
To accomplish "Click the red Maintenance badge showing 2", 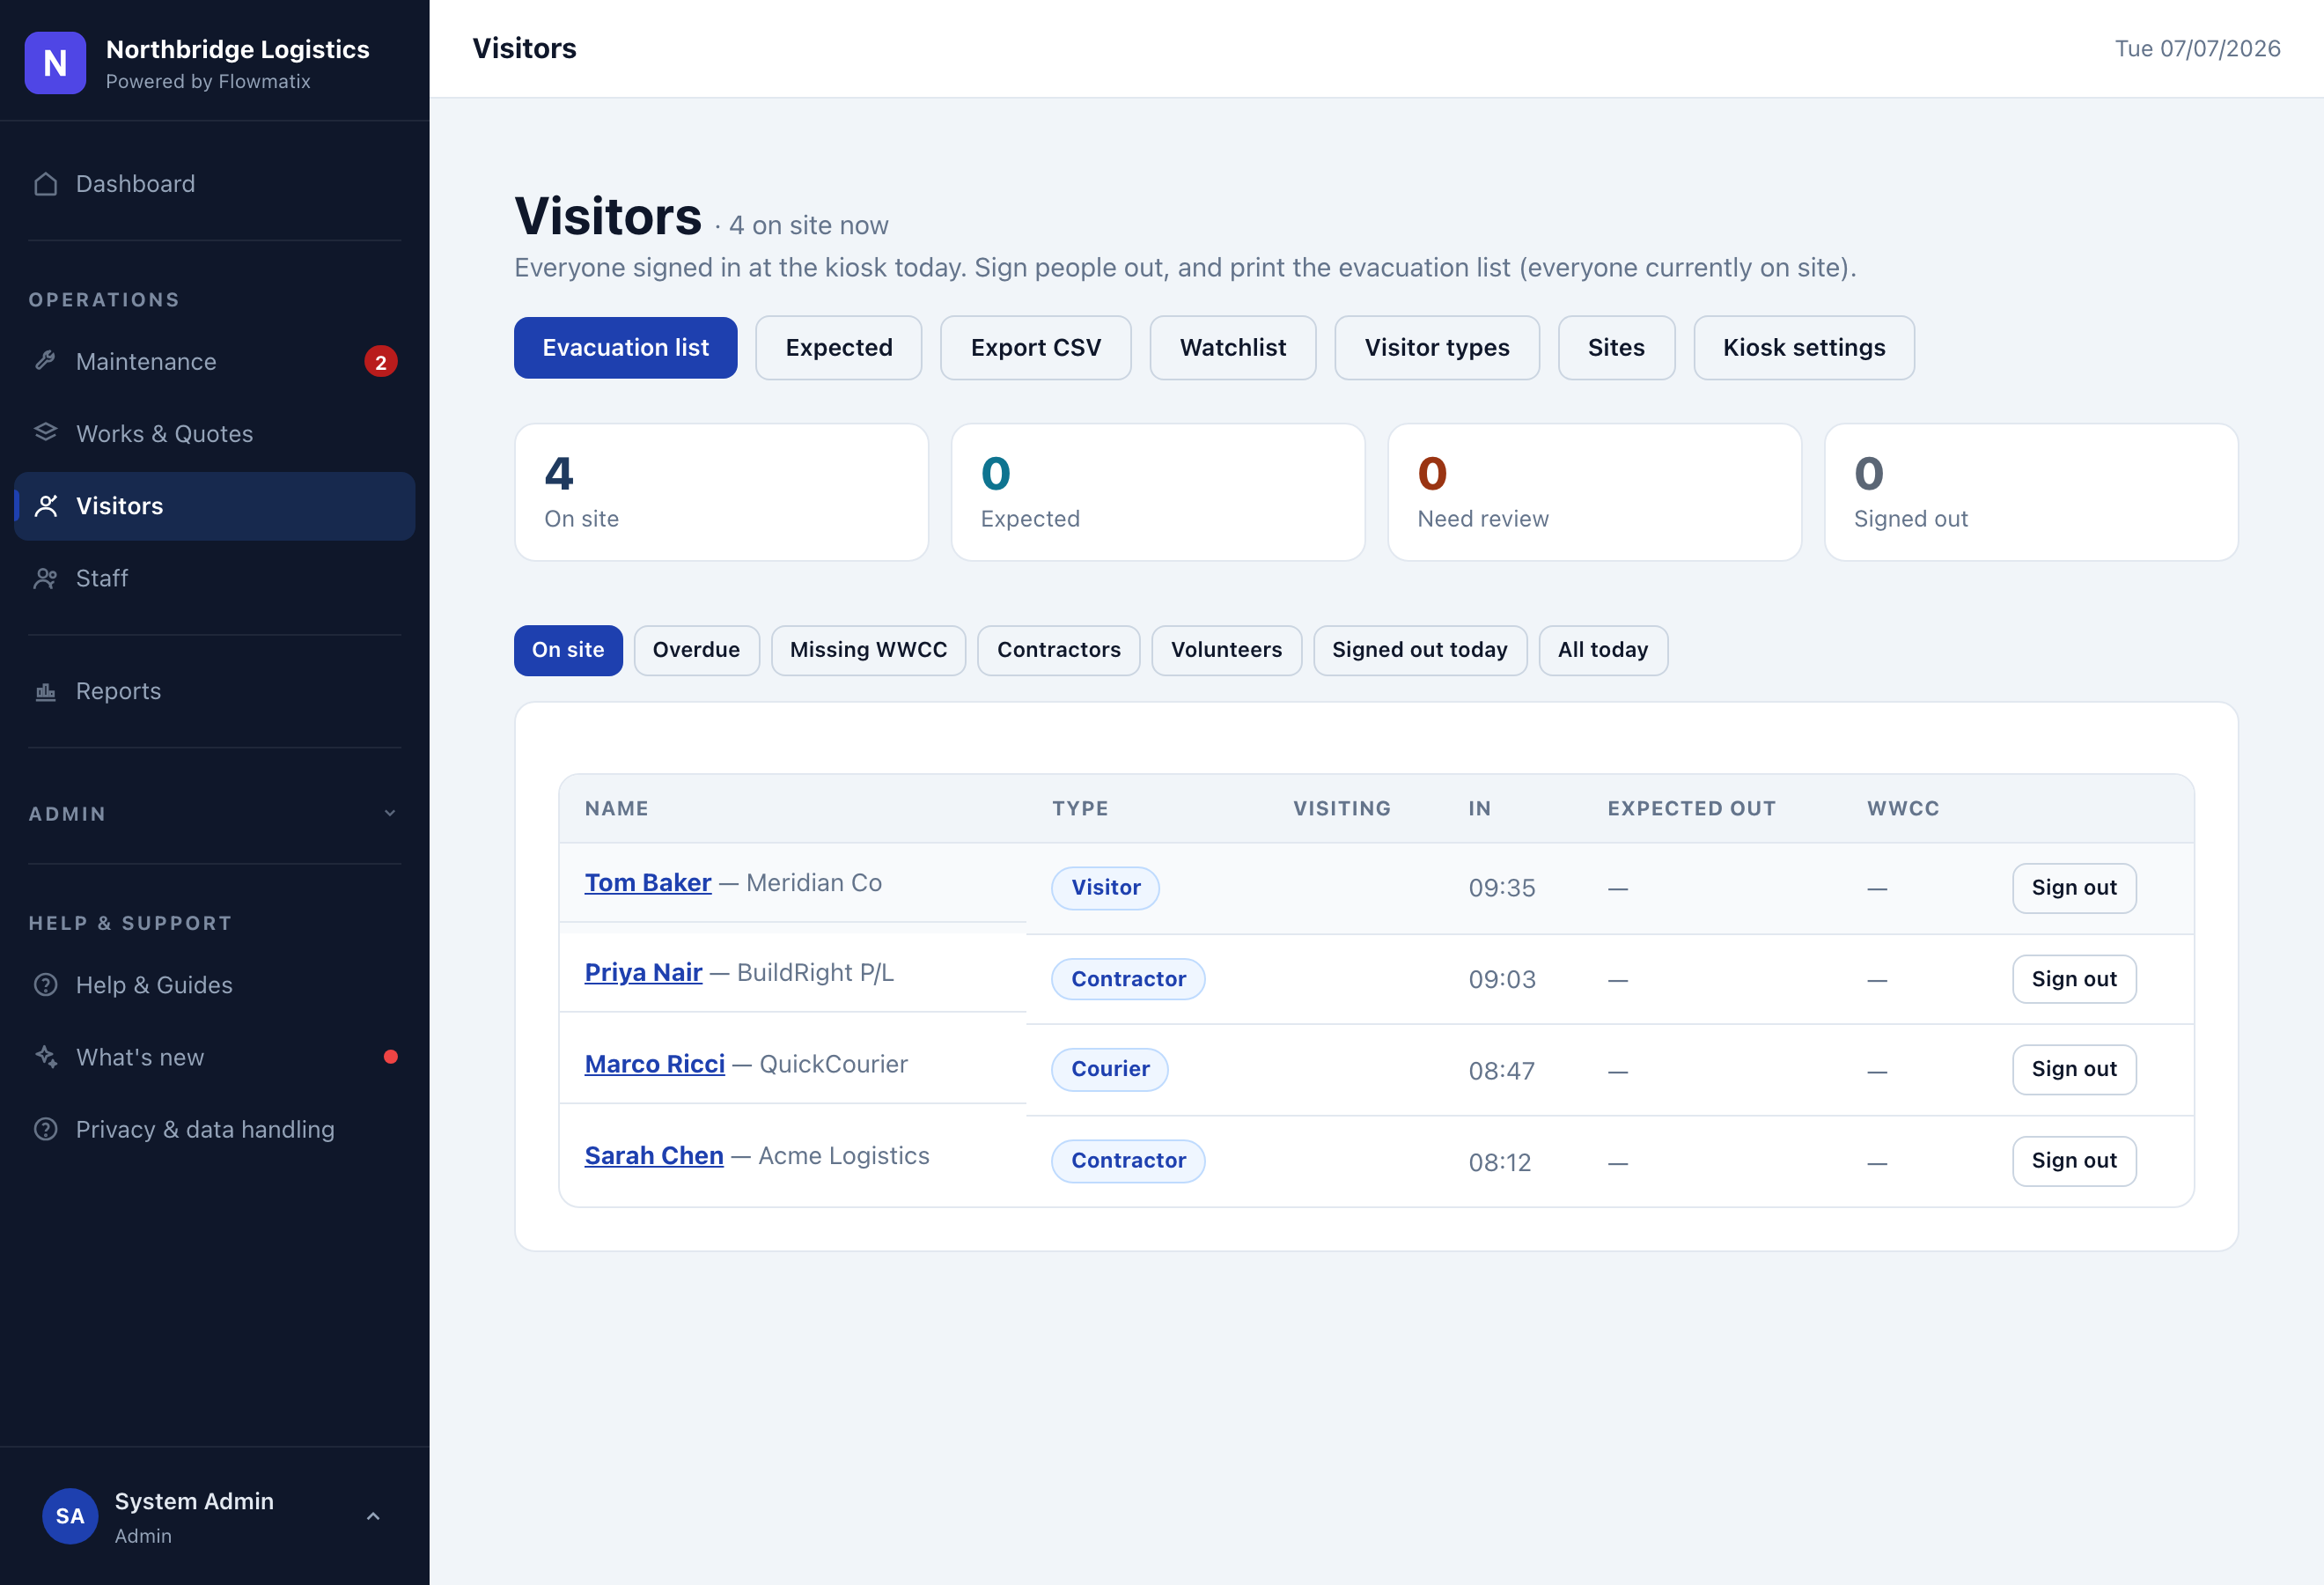I will 381,362.
